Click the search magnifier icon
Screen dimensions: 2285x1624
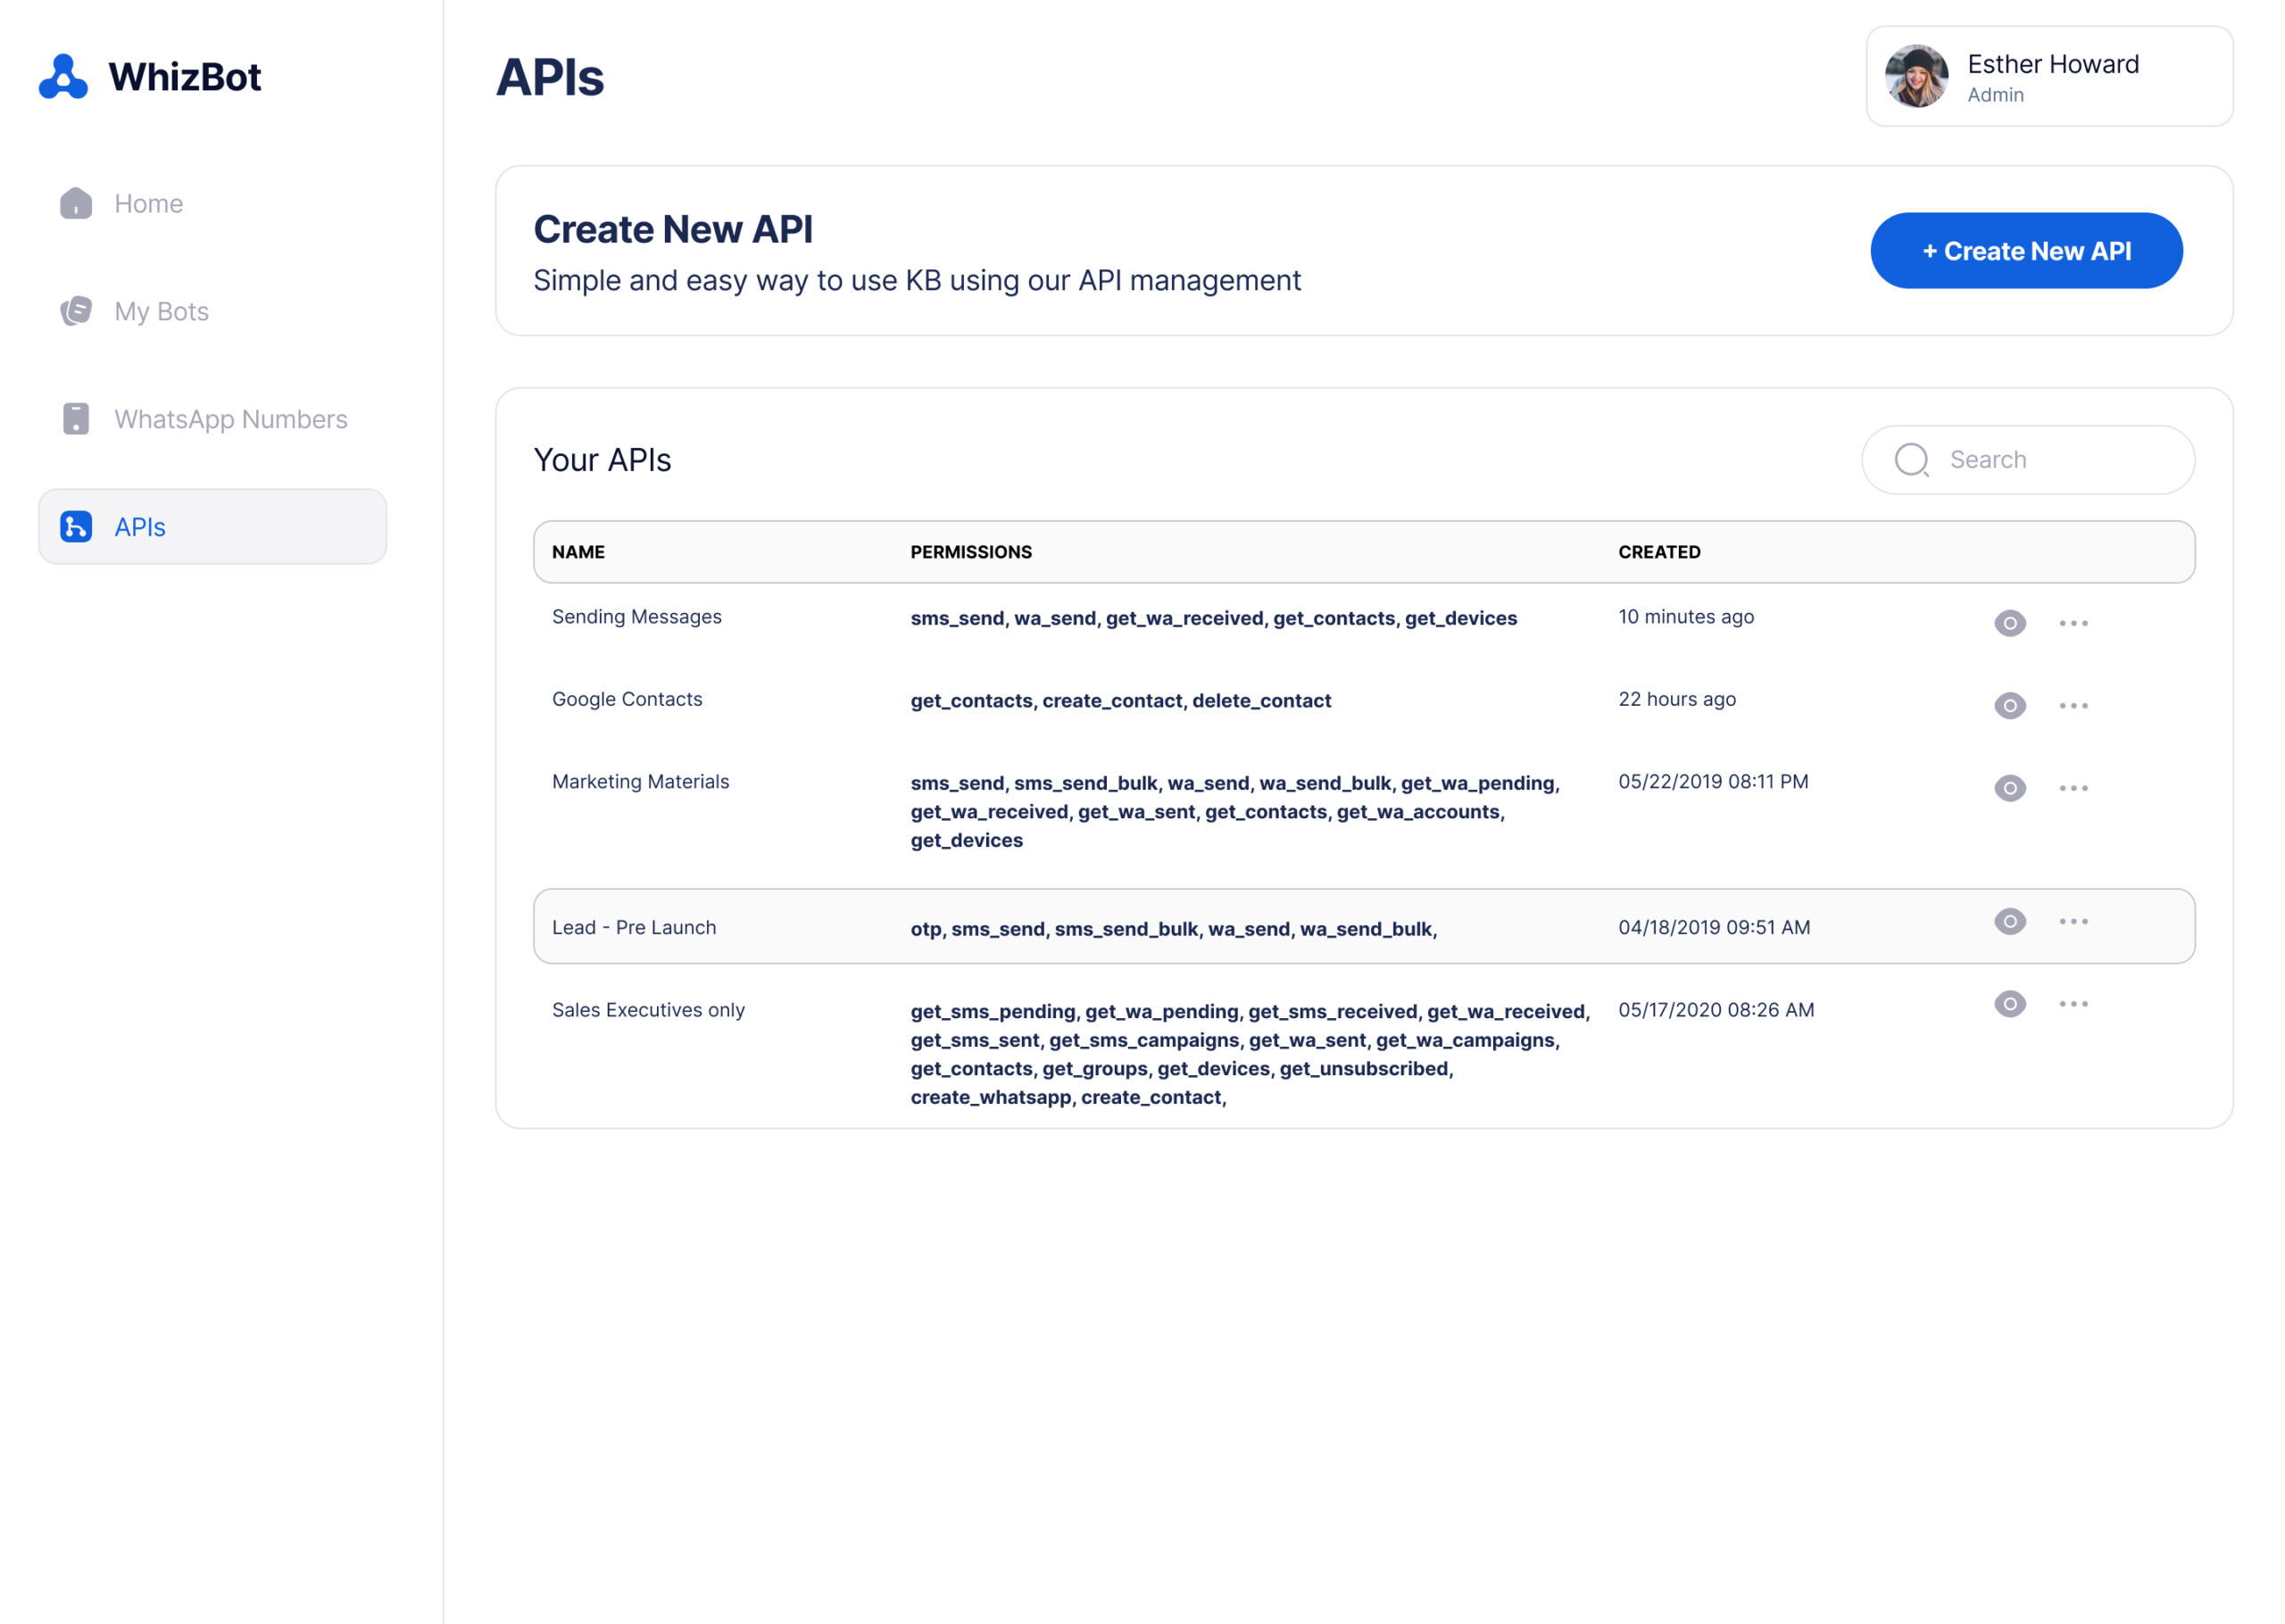click(x=1911, y=460)
